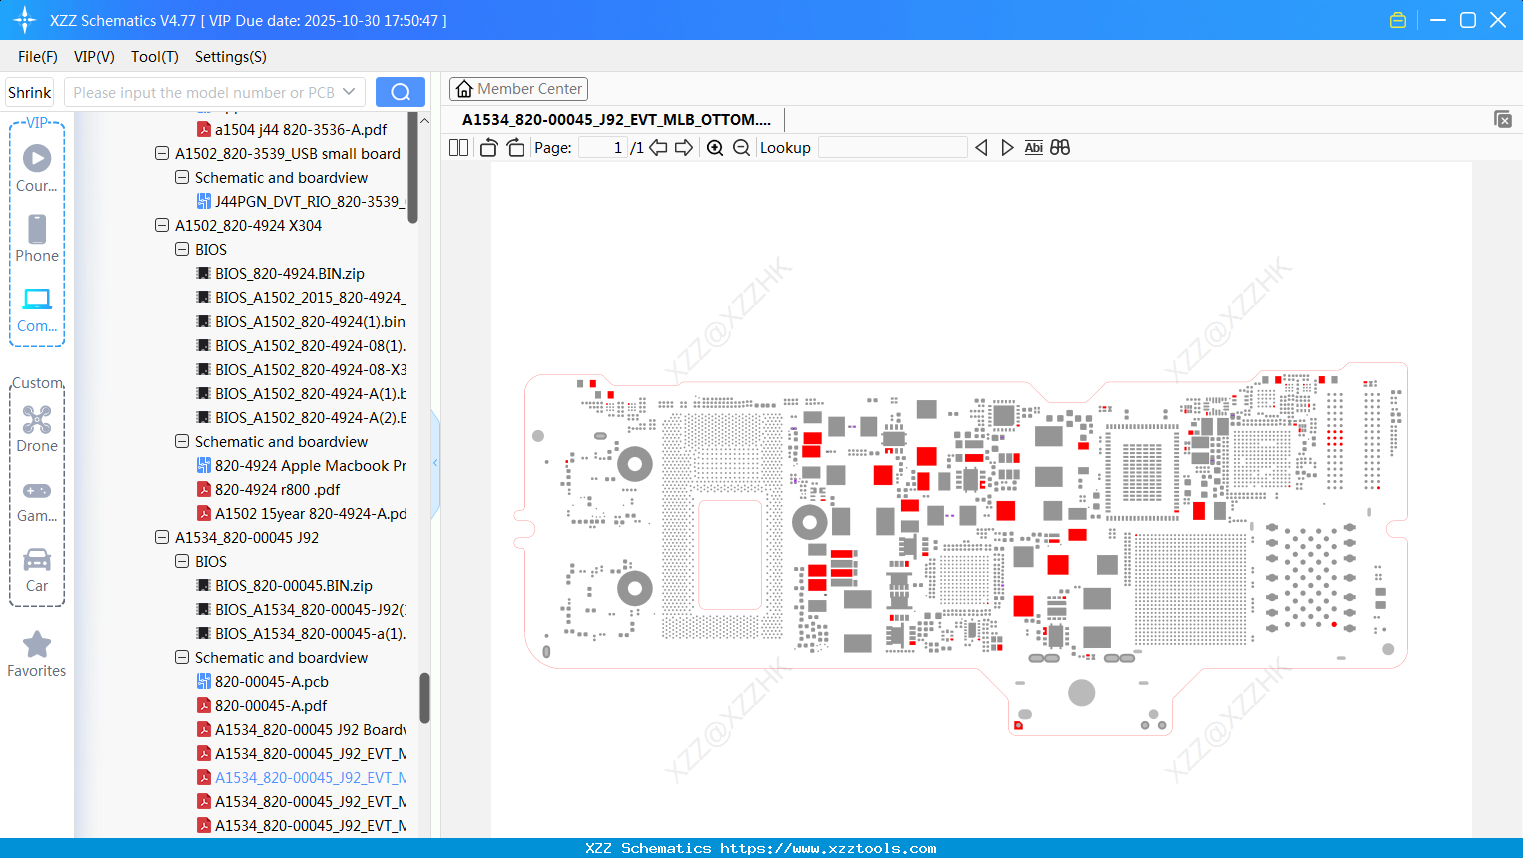Open A1534_820-00045 J92 Board pdf
Viewport: 1523px width, 858px height.
[300, 730]
